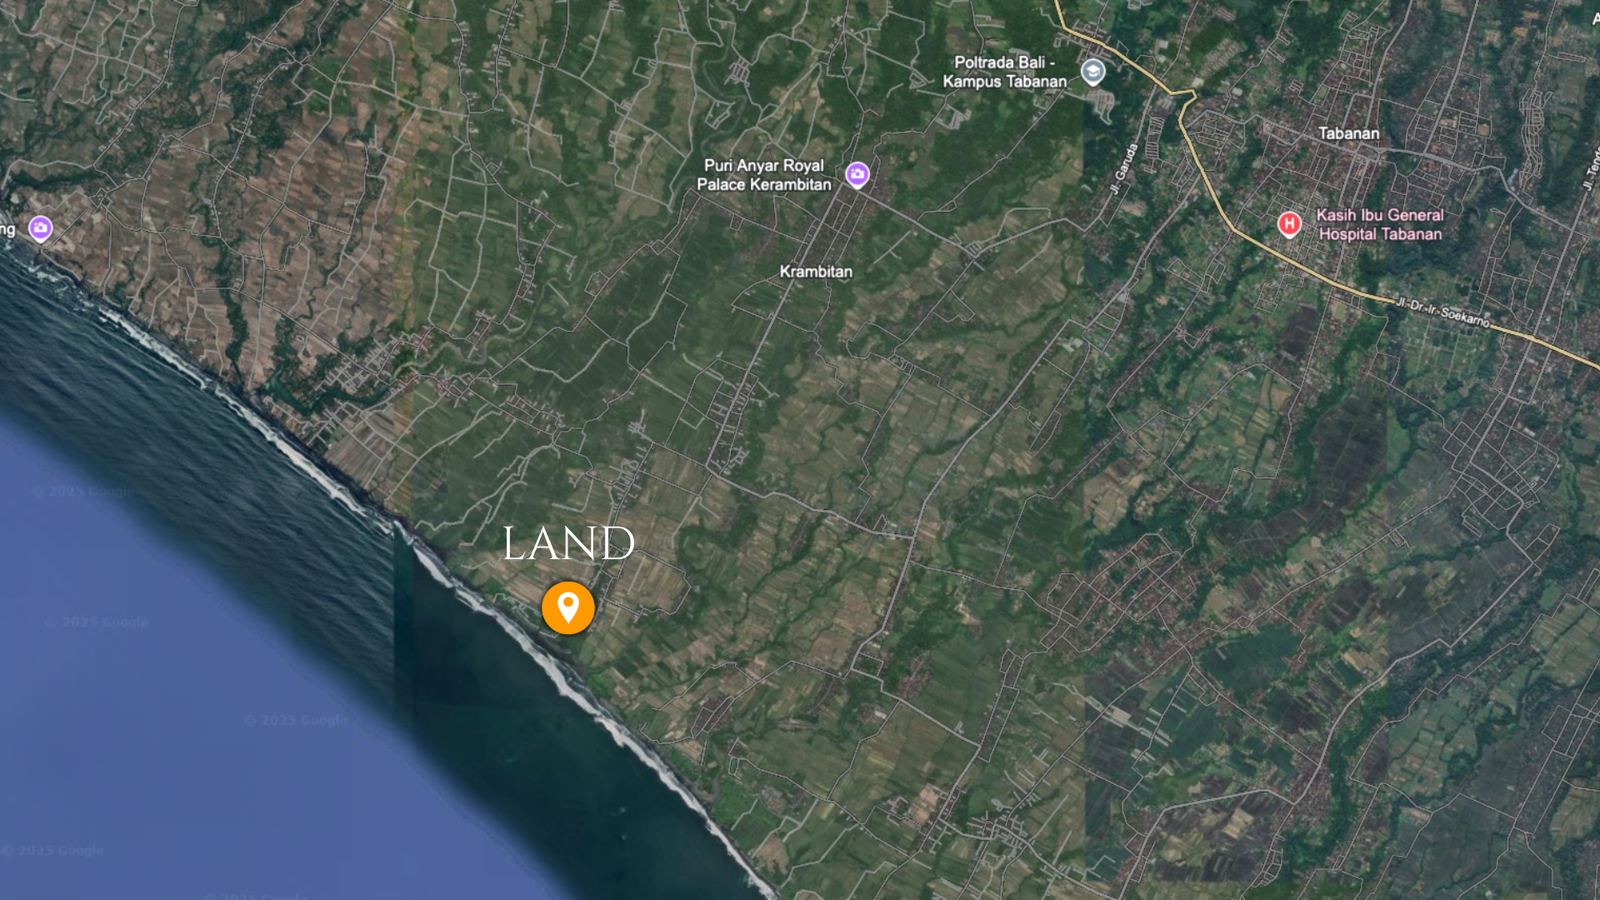
Task: Open the Puri Anyar Royal Palace Kerambitan text
Action: pos(764,175)
